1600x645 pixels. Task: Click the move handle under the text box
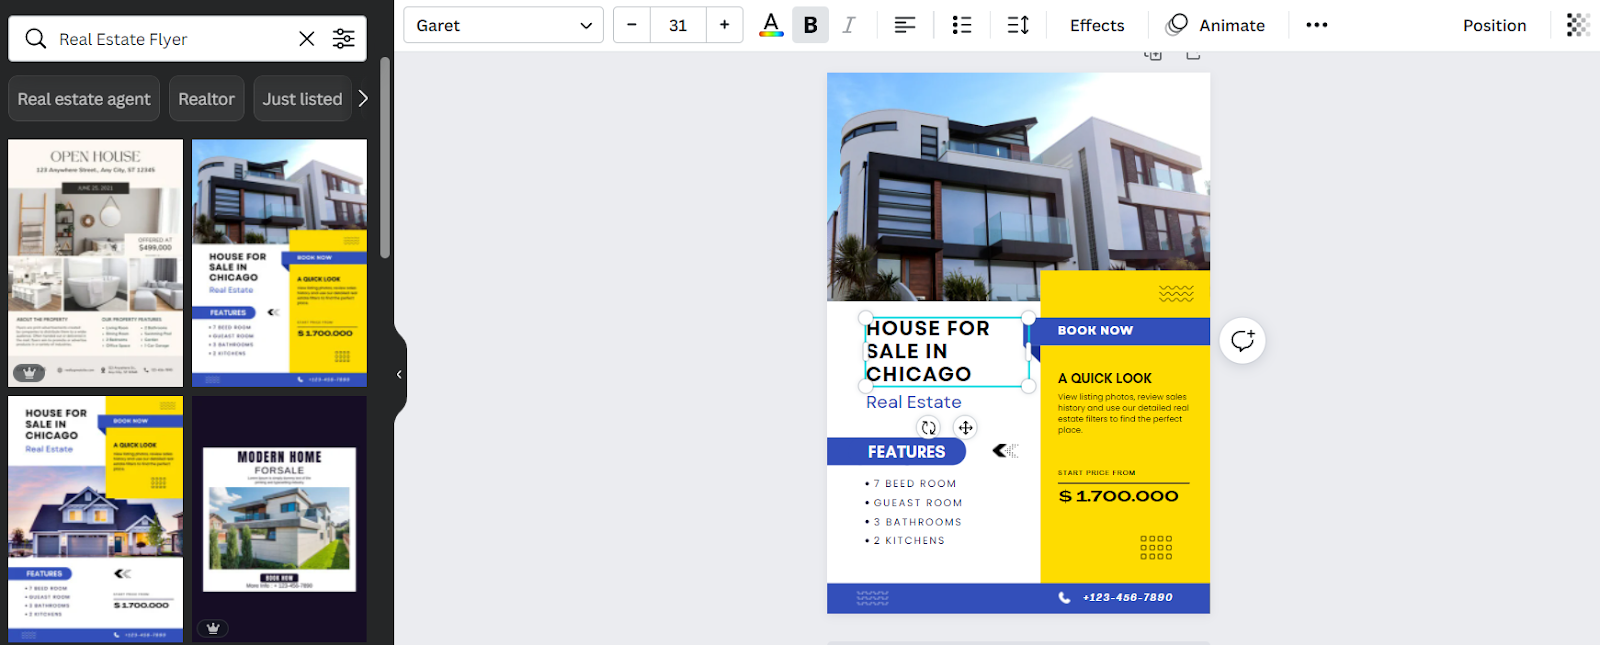pos(965,428)
